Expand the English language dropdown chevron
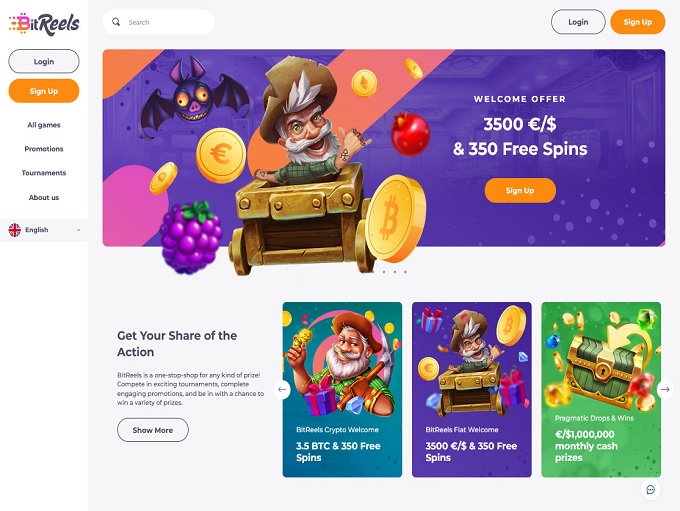Image resolution: width=680 pixels, height=511 pixels. coord(78,230)
